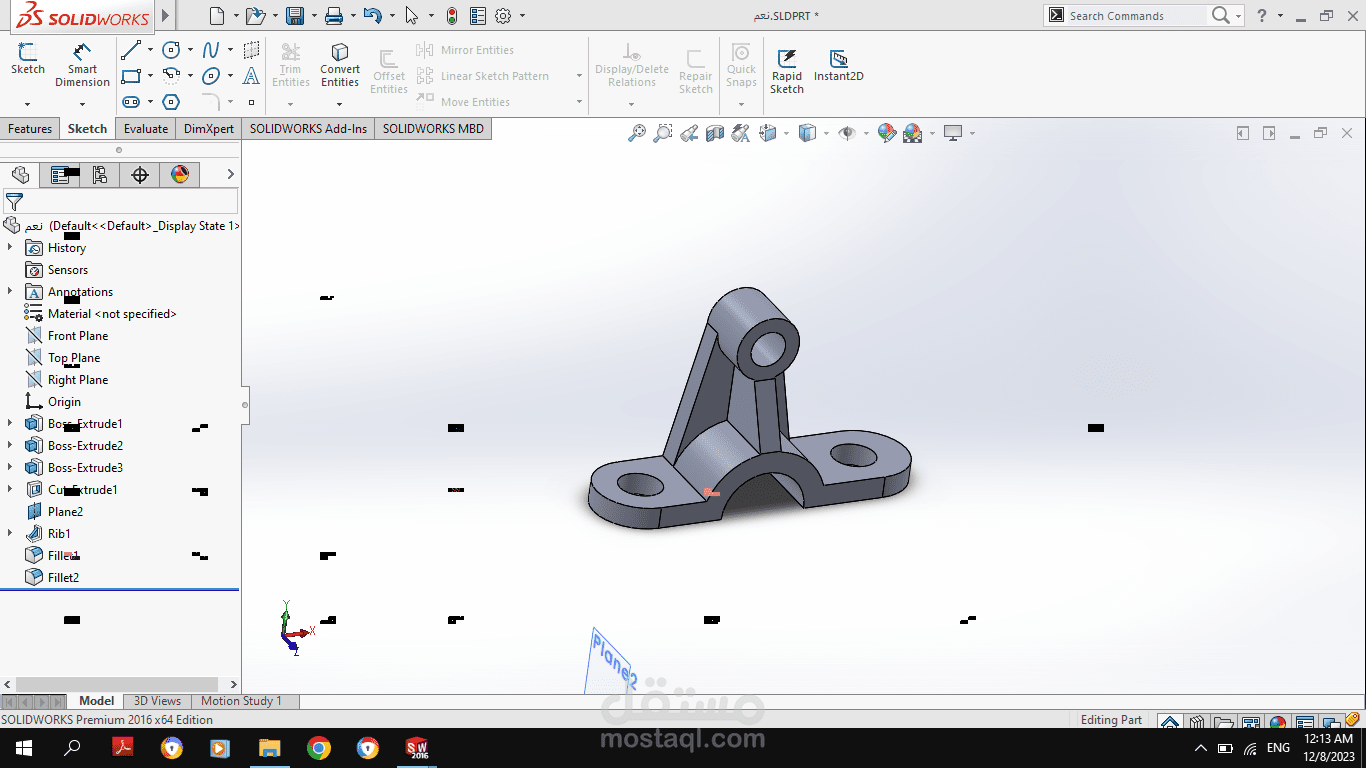Expand the Annotations folder

click(x=10, y=292)
